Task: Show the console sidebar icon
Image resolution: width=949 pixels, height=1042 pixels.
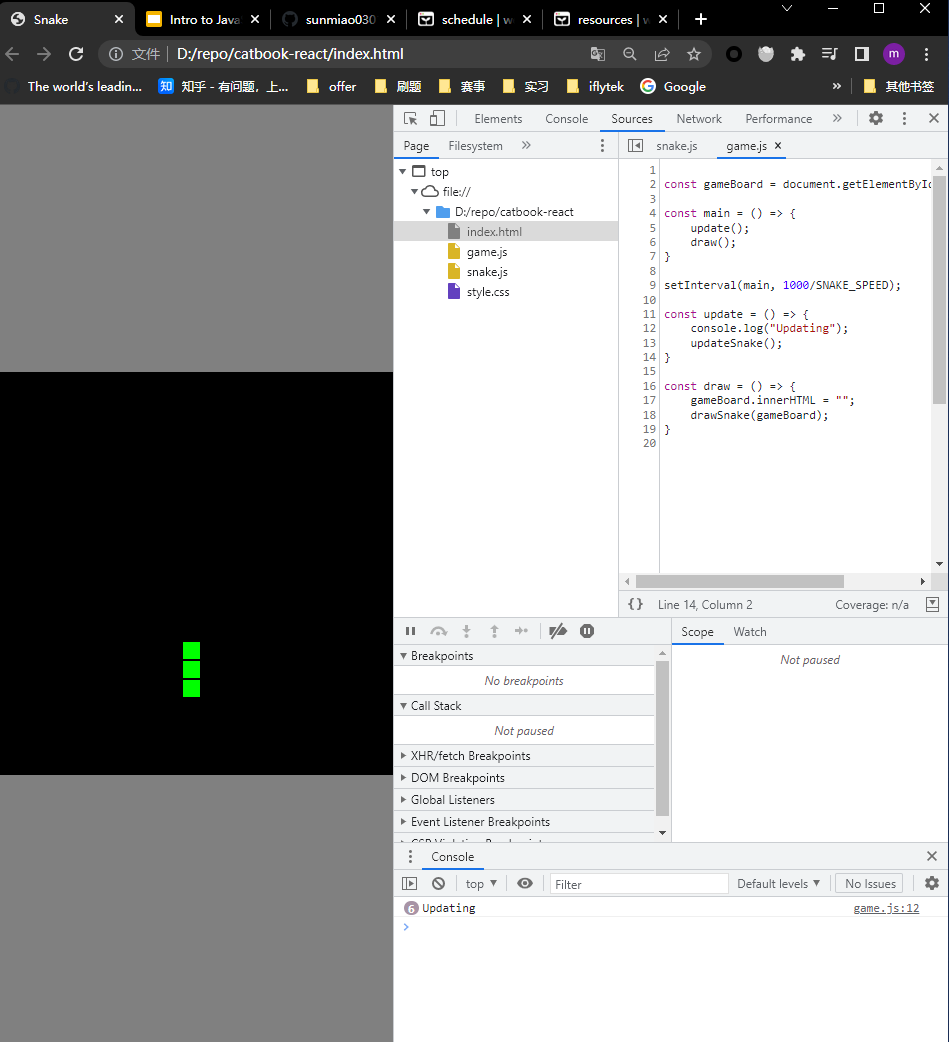Action: 409,884
